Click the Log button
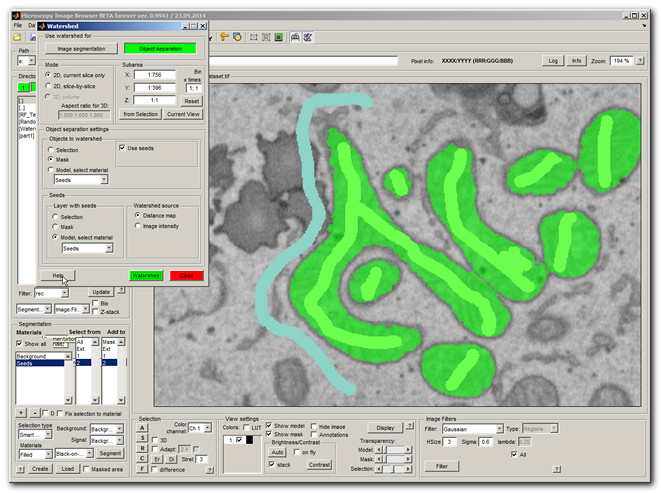This screenshot has width=661, height=493. pyautogui.click(x=553, y=61)
